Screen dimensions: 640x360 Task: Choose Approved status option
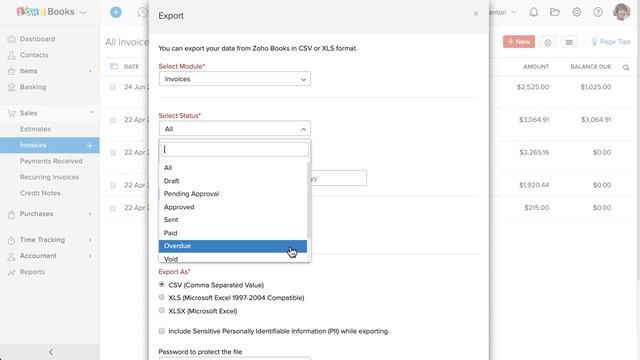[x=233, y=207]
